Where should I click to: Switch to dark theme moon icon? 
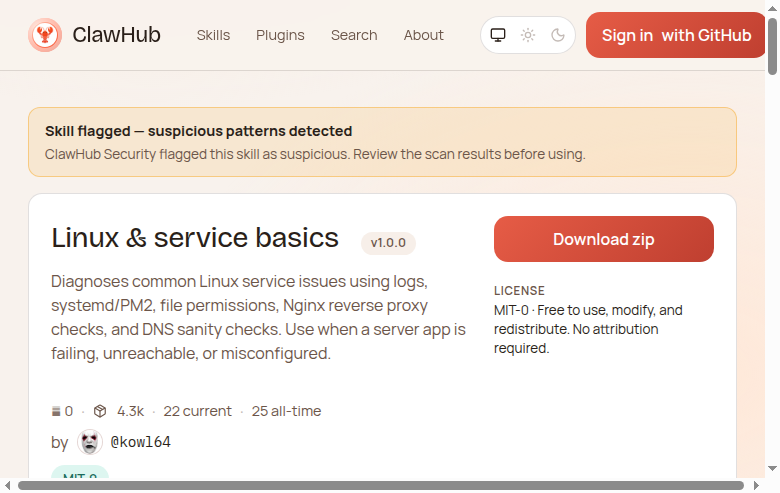(x=558, y=36)
